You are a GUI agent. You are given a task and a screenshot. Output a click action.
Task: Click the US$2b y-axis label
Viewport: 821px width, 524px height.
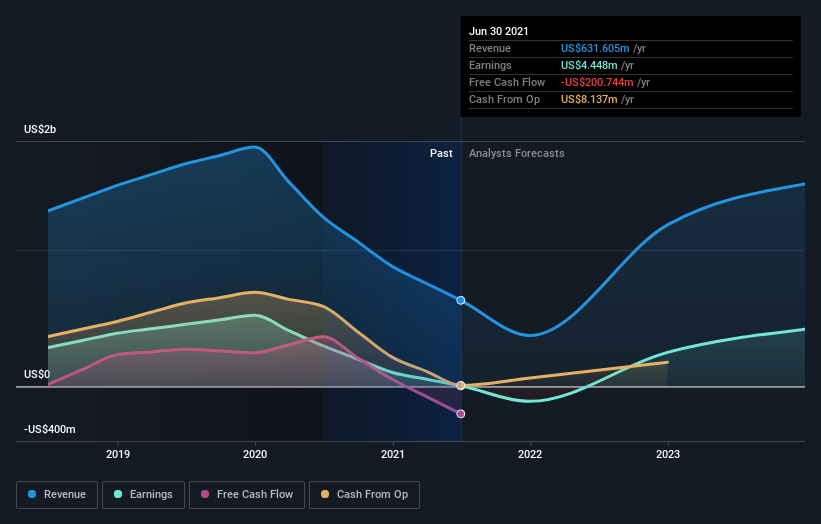(x=40, y=129)
